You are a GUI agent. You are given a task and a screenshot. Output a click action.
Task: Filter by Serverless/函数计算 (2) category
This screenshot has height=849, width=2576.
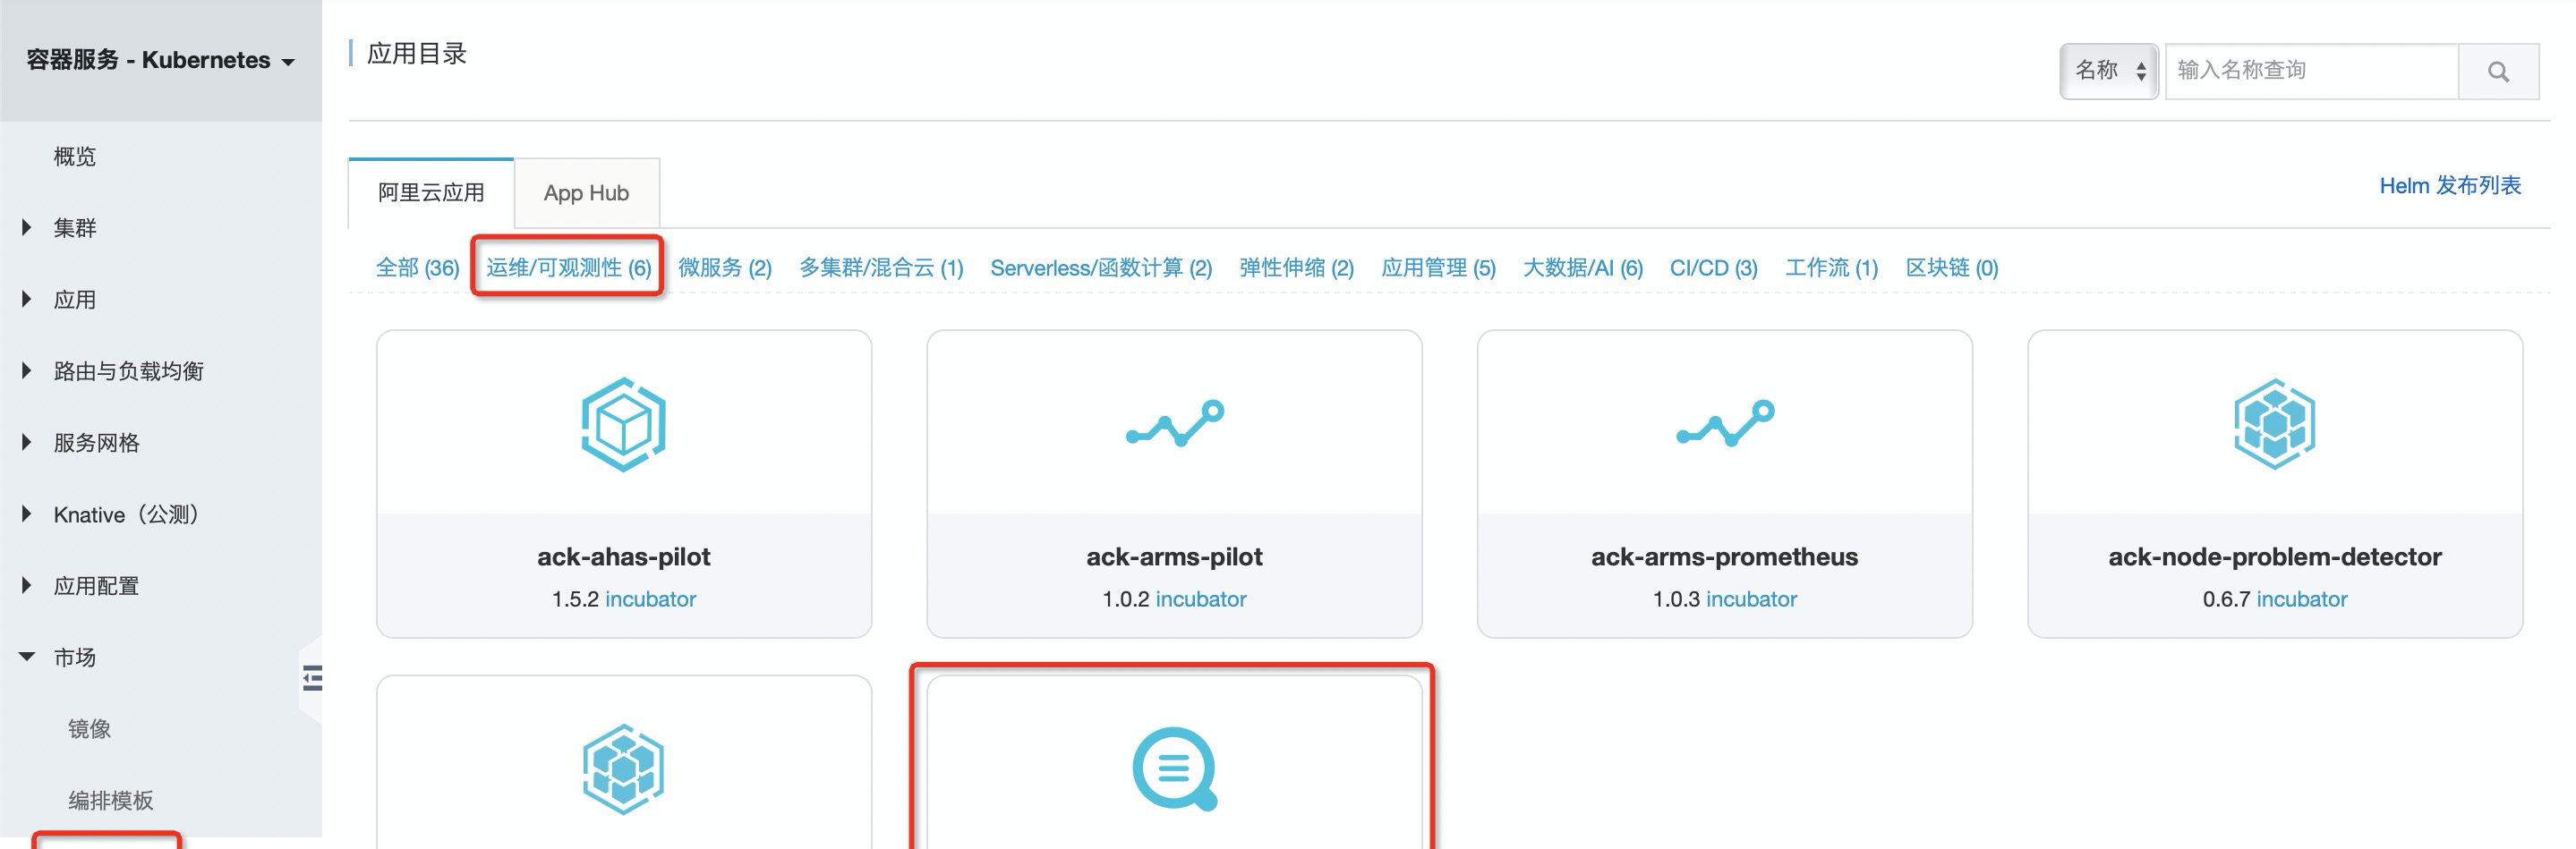point(1101,268)
